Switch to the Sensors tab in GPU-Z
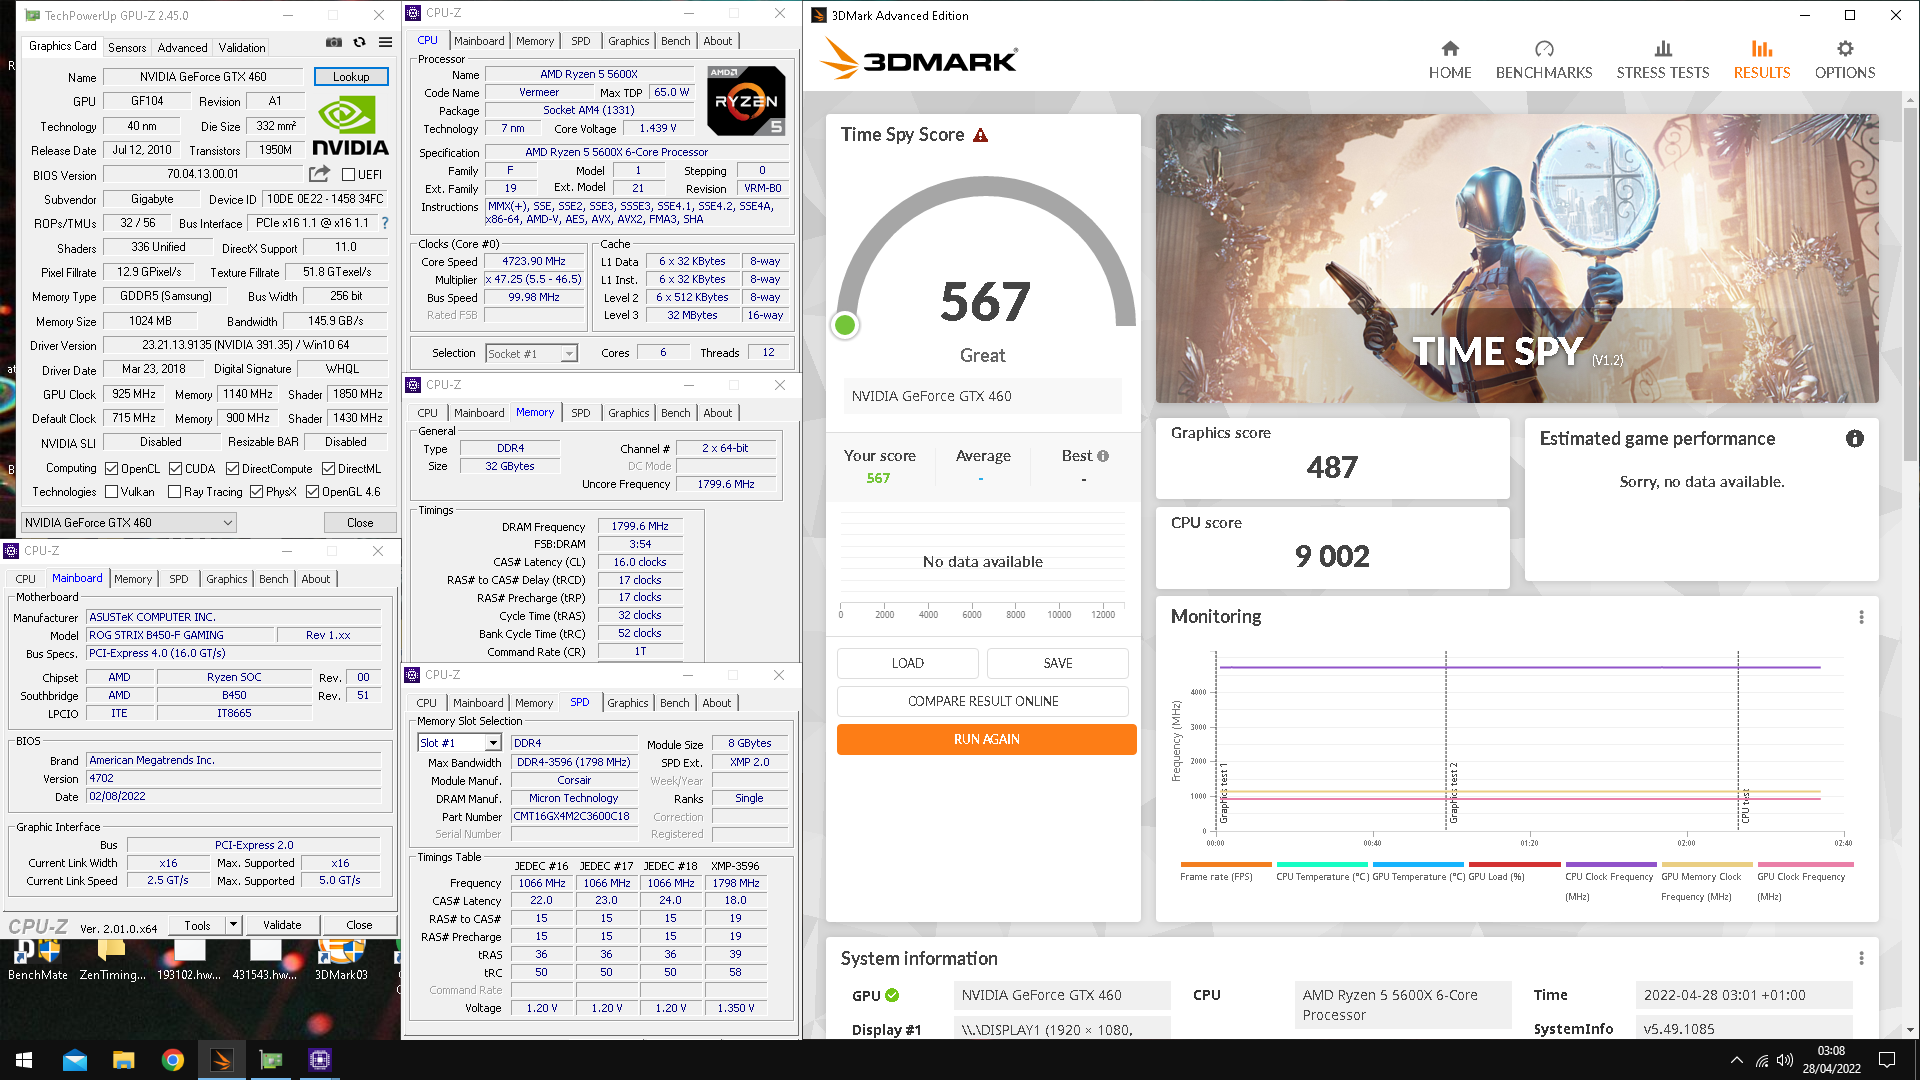Image resolution: width=1920 pixels, height=1080 pixels. [x=127, y=47]
